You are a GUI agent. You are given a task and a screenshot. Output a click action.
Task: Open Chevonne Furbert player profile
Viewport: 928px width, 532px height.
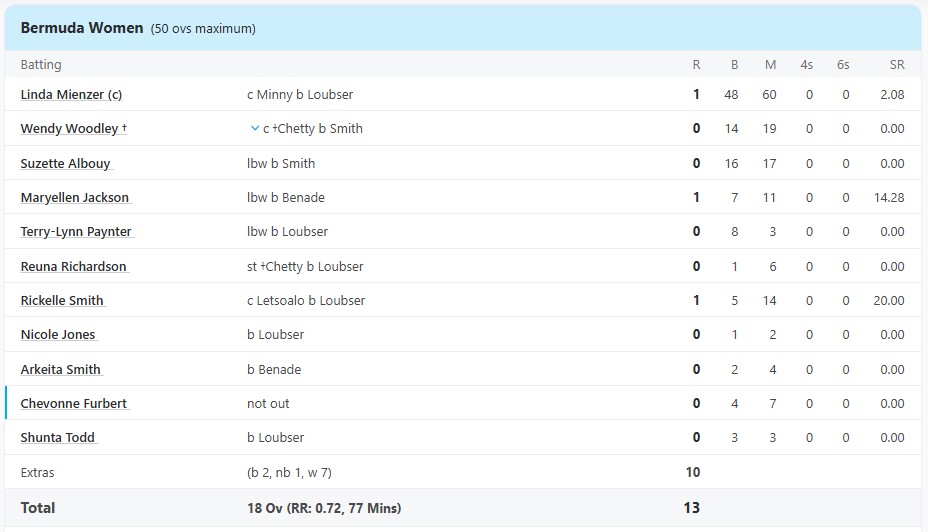click(74, 404)
